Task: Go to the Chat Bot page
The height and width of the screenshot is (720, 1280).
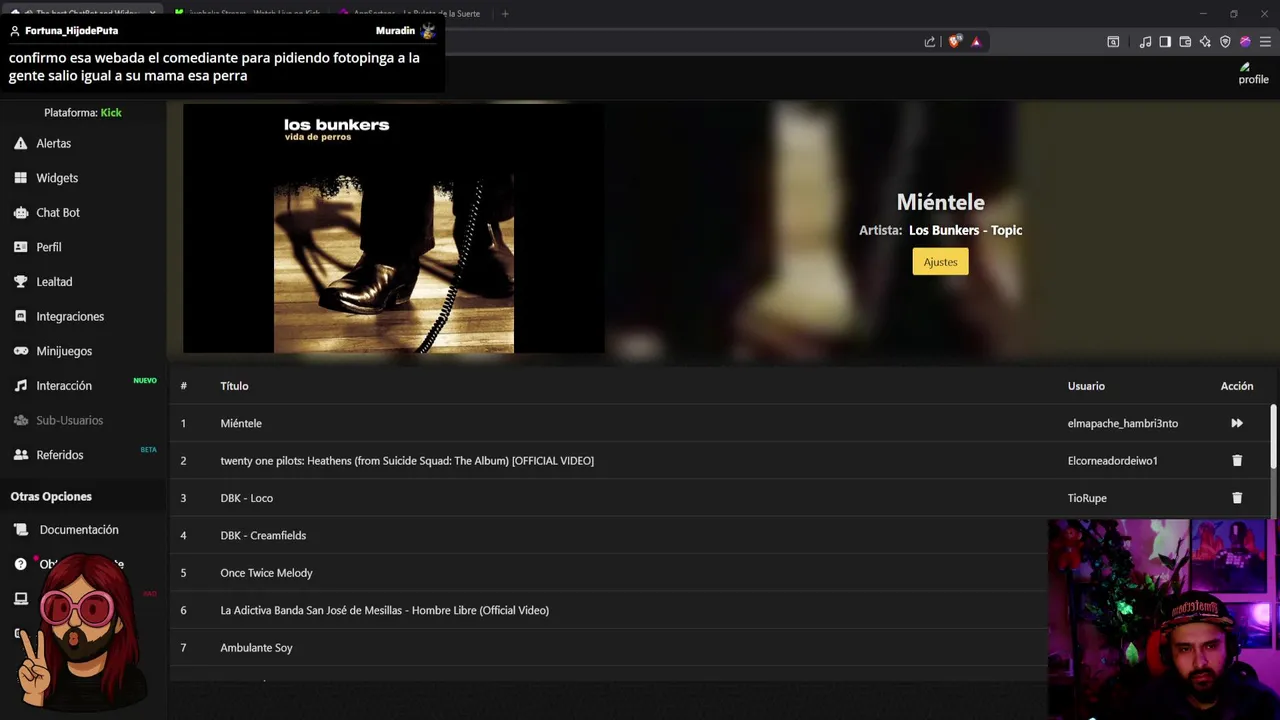Action: (58, 212)
